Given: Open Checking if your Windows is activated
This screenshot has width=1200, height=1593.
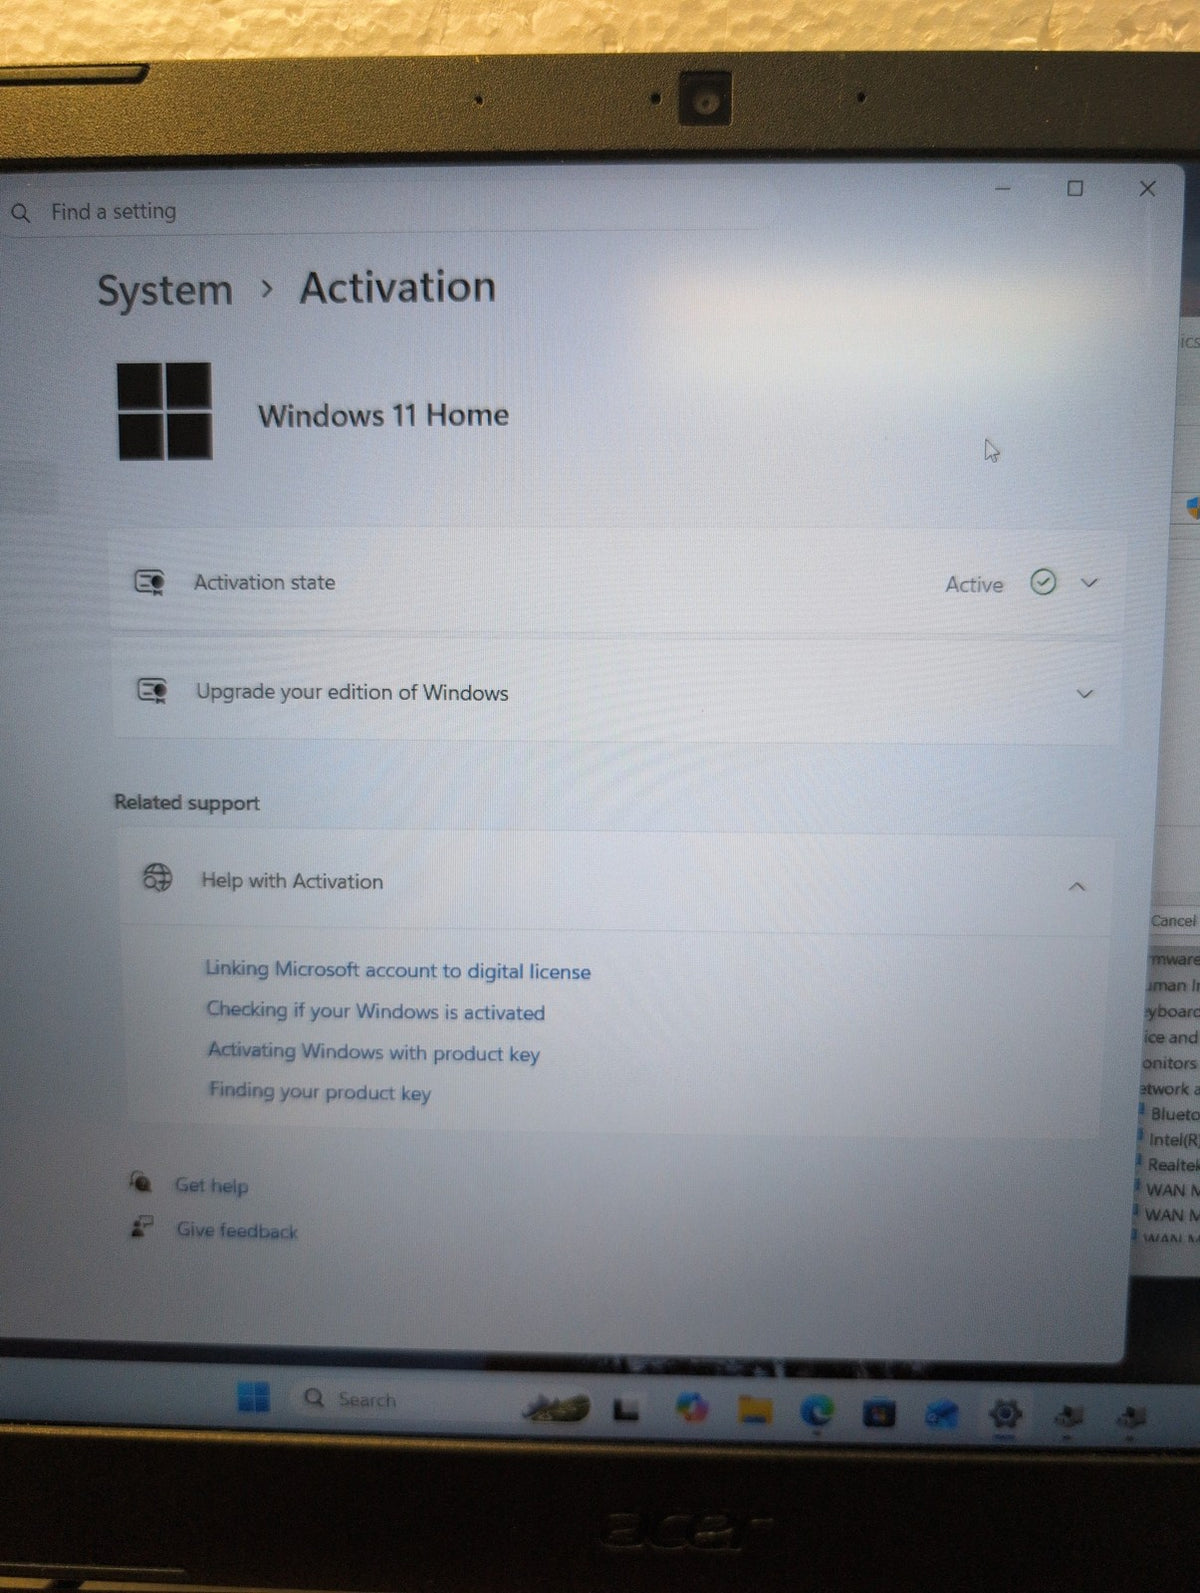Looking at the screenshot, I should click(376, 1011).
